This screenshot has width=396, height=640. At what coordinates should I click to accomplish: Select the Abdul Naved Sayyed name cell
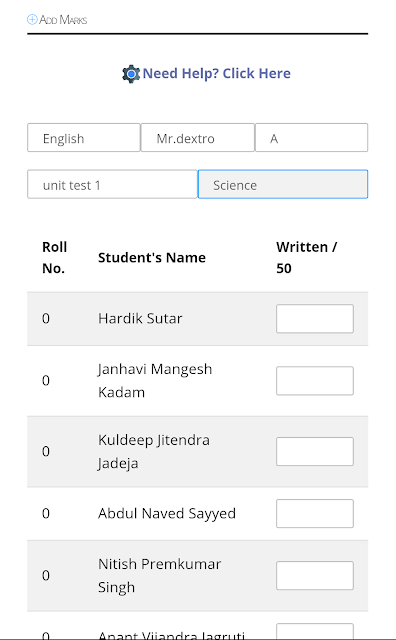(167, 513)
